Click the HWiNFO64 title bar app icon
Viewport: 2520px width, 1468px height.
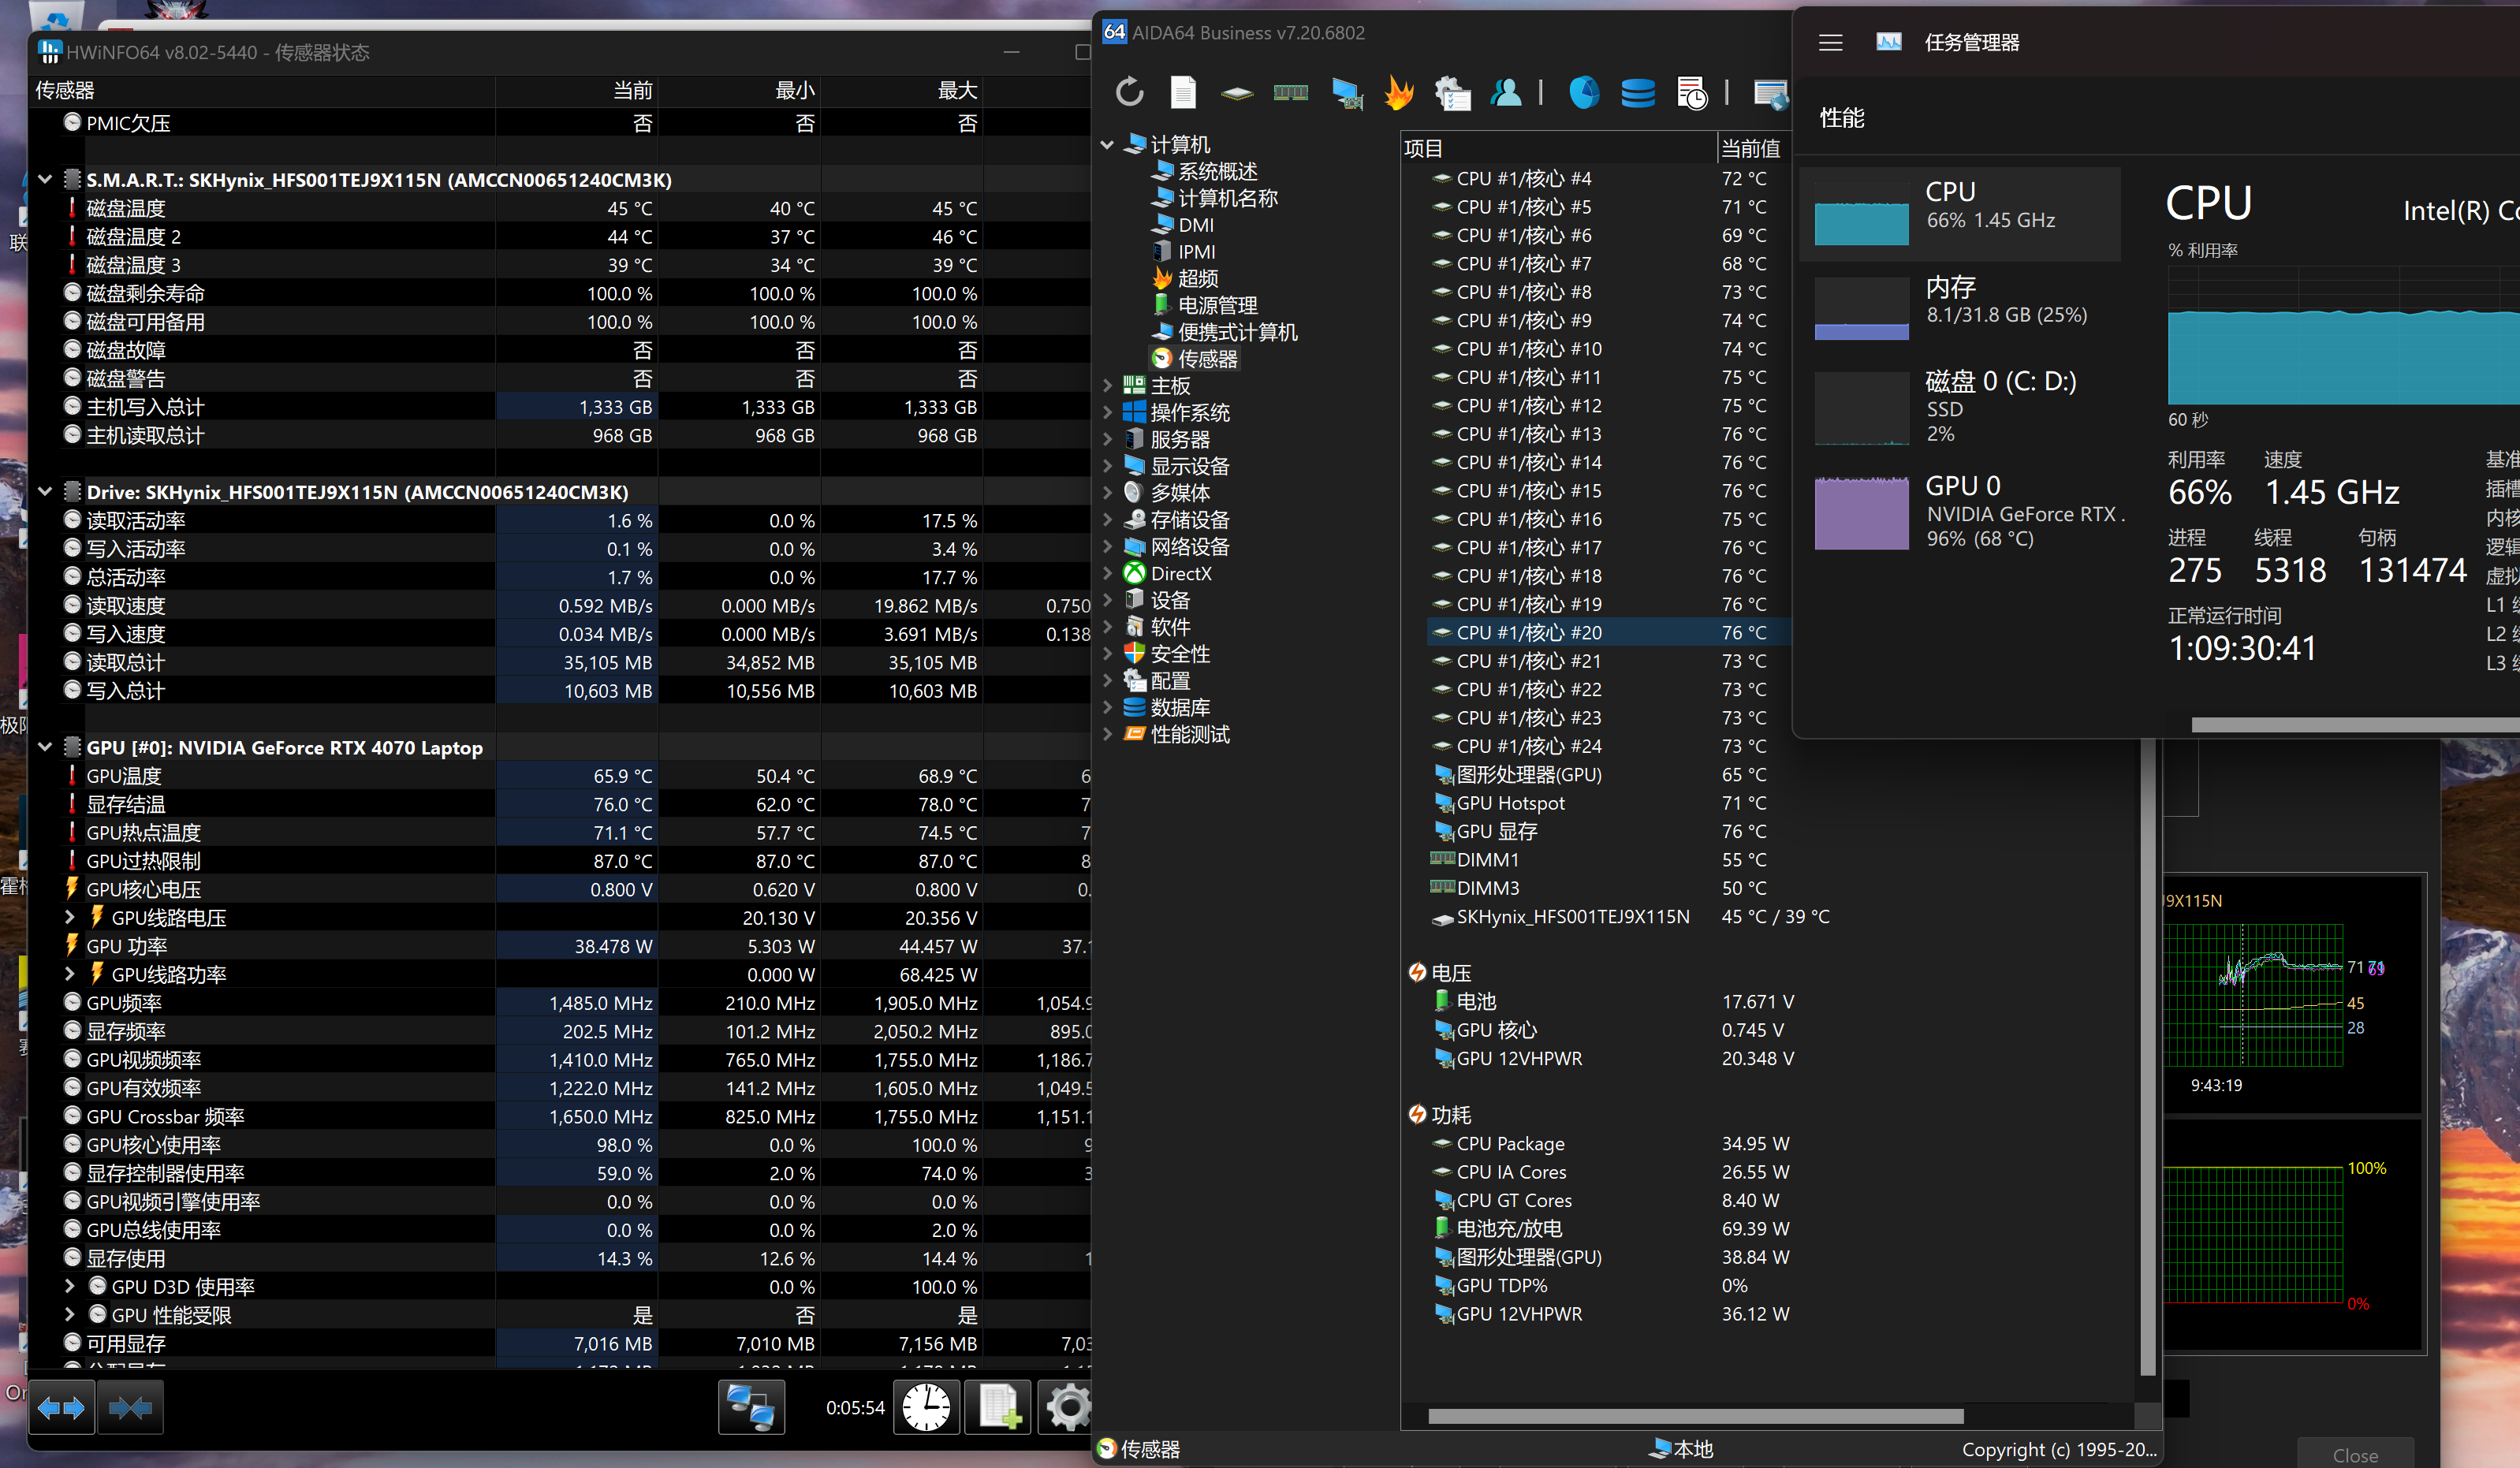[50, 52]
